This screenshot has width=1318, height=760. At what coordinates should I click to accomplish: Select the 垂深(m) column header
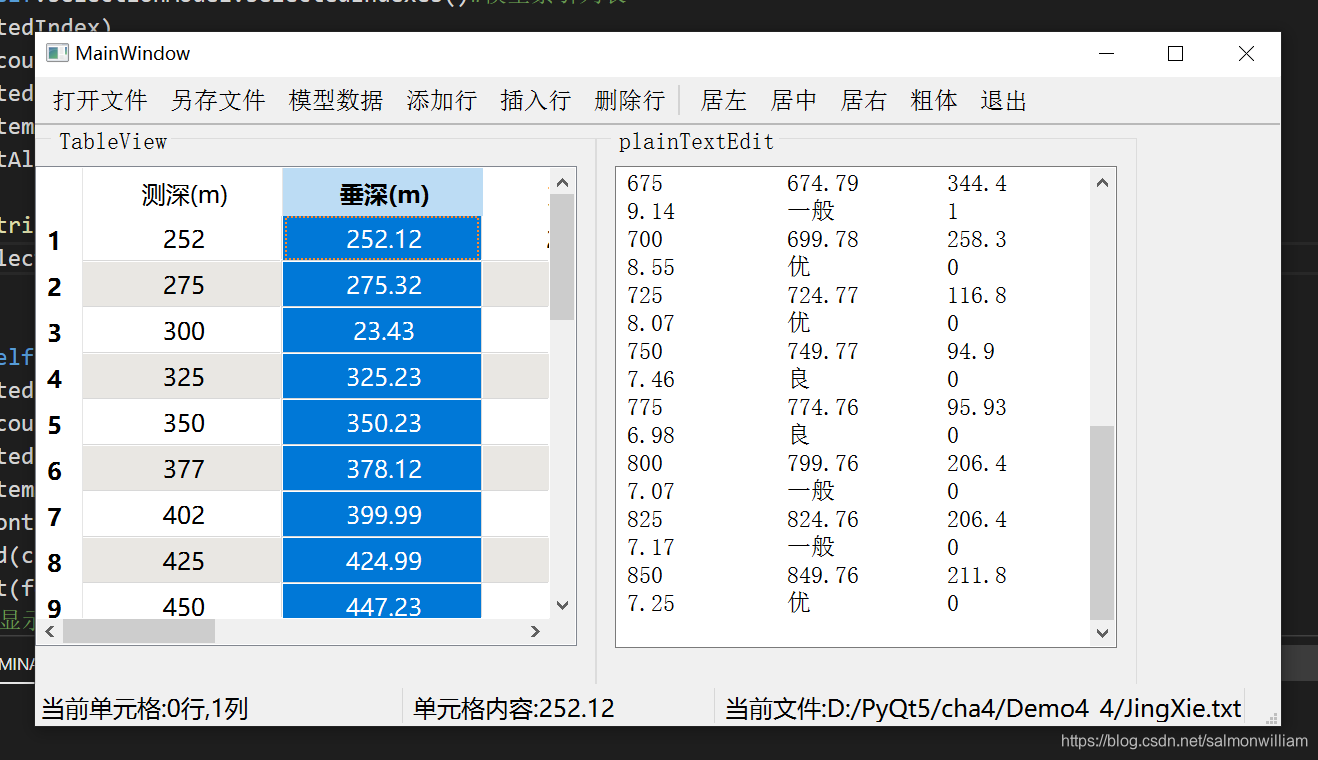click(x=382, y=193)
